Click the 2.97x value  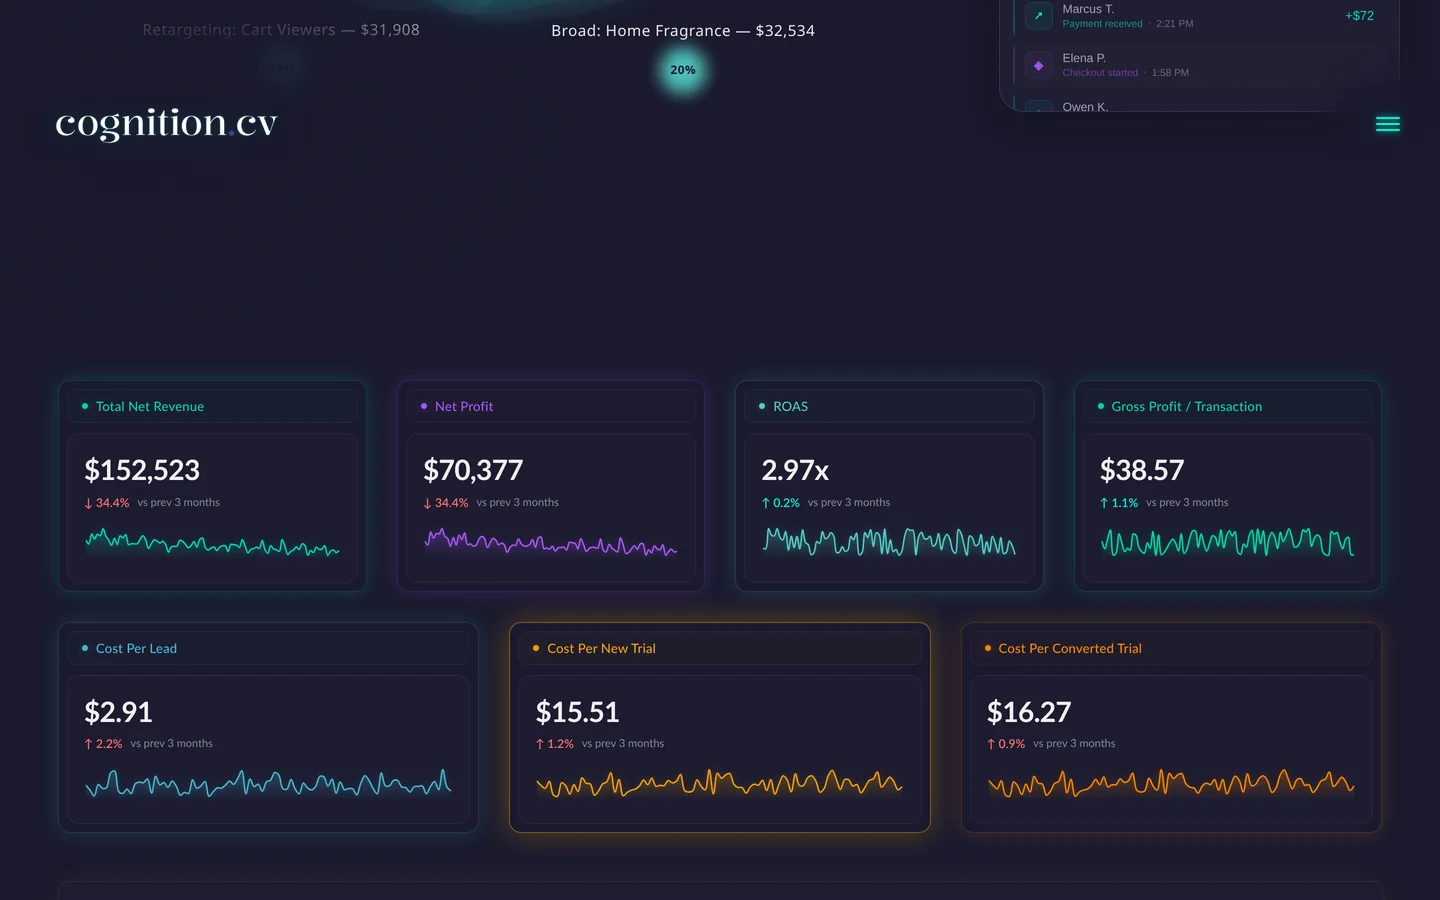click(x=795, y=470)
